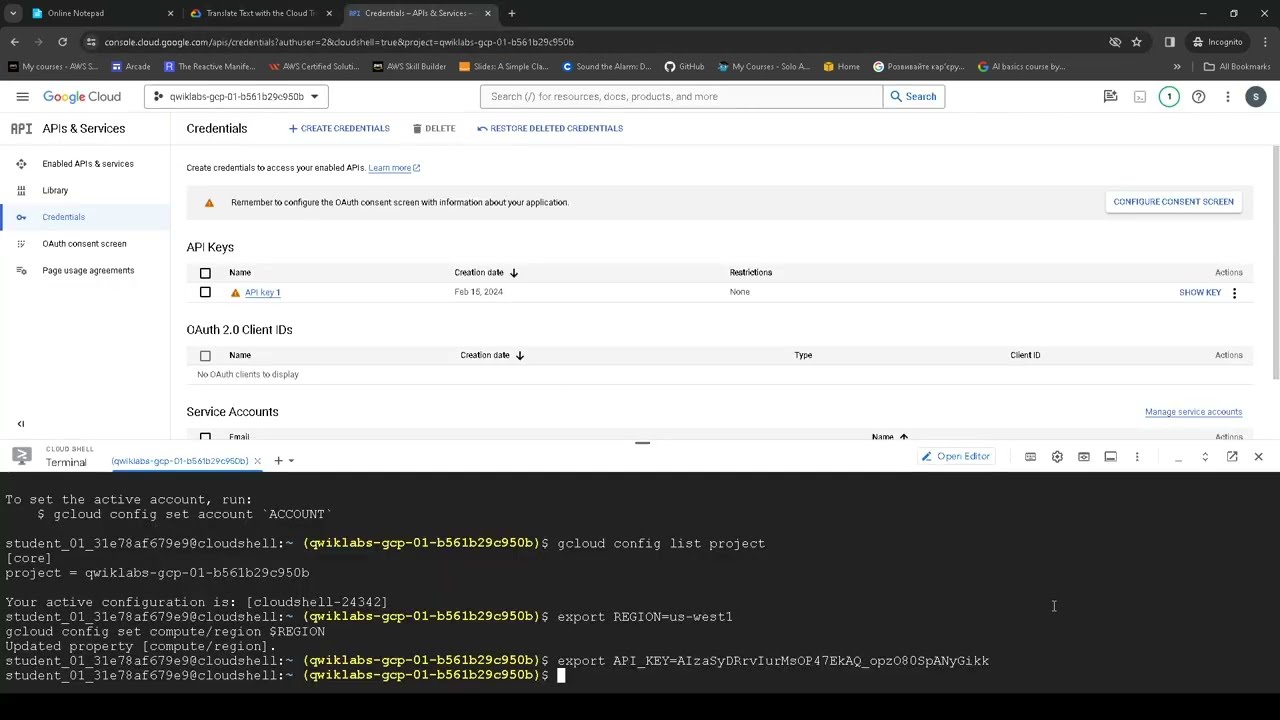This screenshot has height=720, width=1280.
Task: Open the Learn more link
Action: pyautogui.click(x=394, y=168)
